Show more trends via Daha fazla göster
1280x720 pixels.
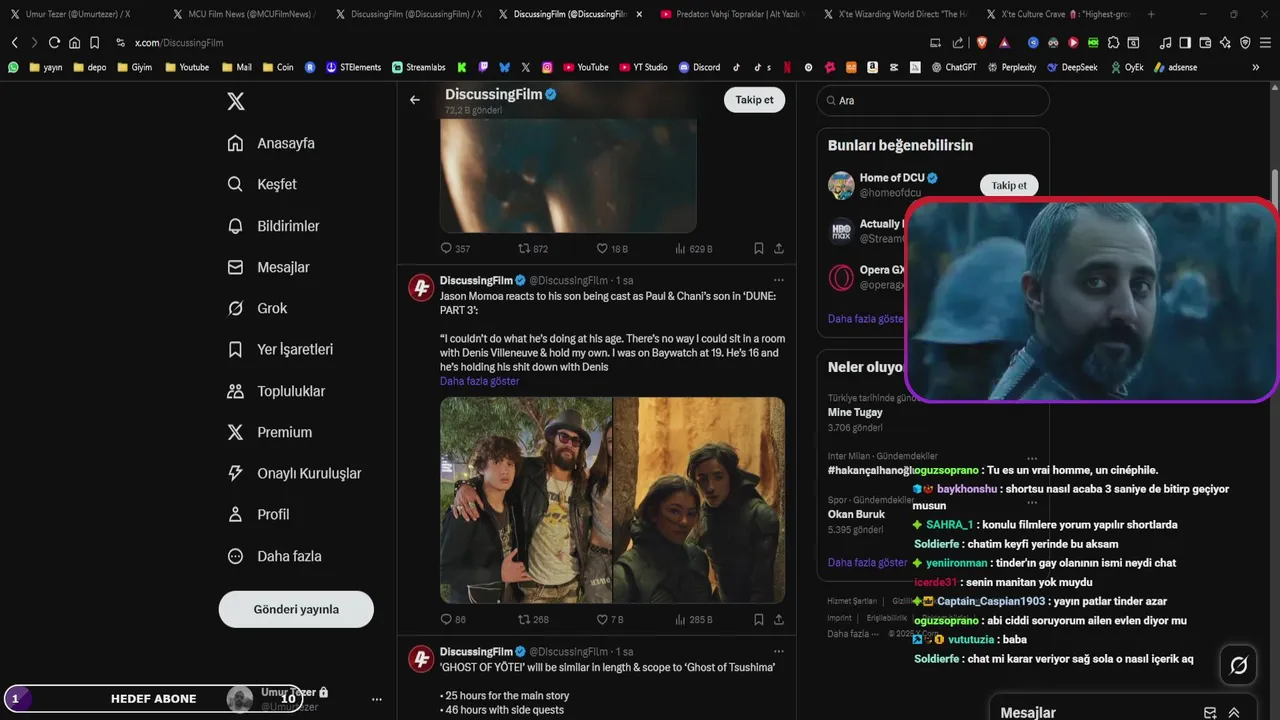point(867,562)
